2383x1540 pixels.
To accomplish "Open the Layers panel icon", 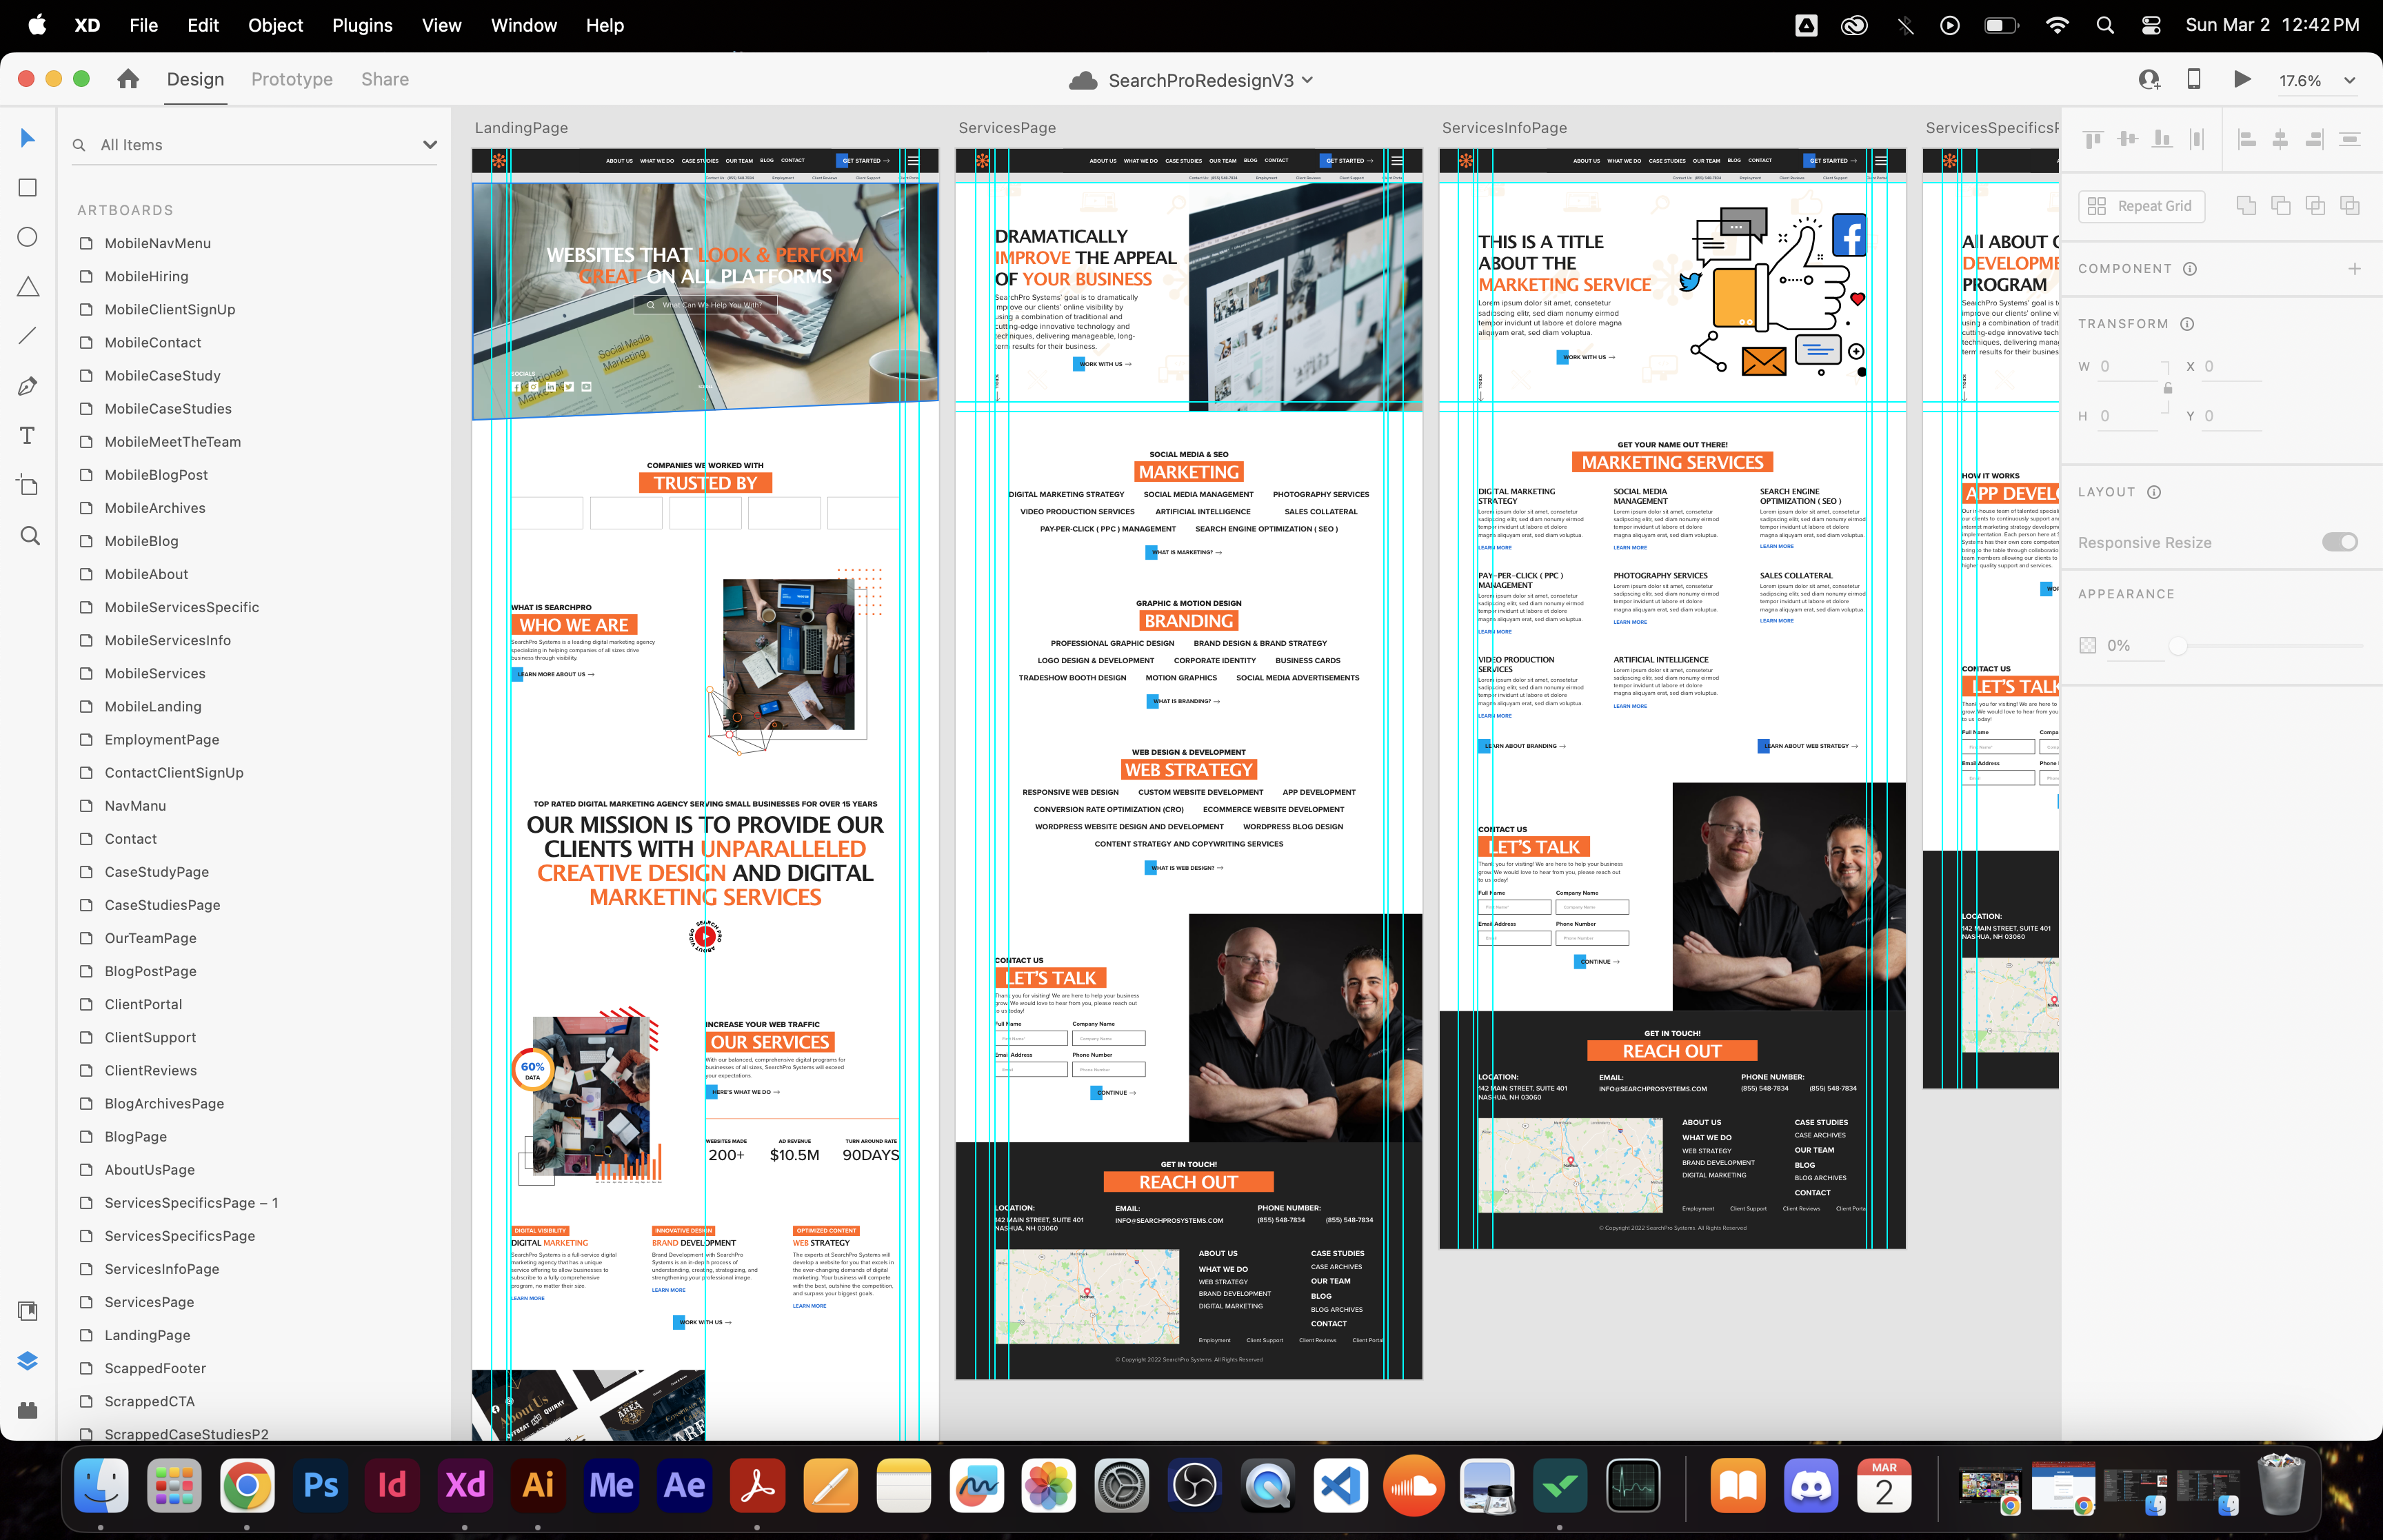I will coord(28,1360).
